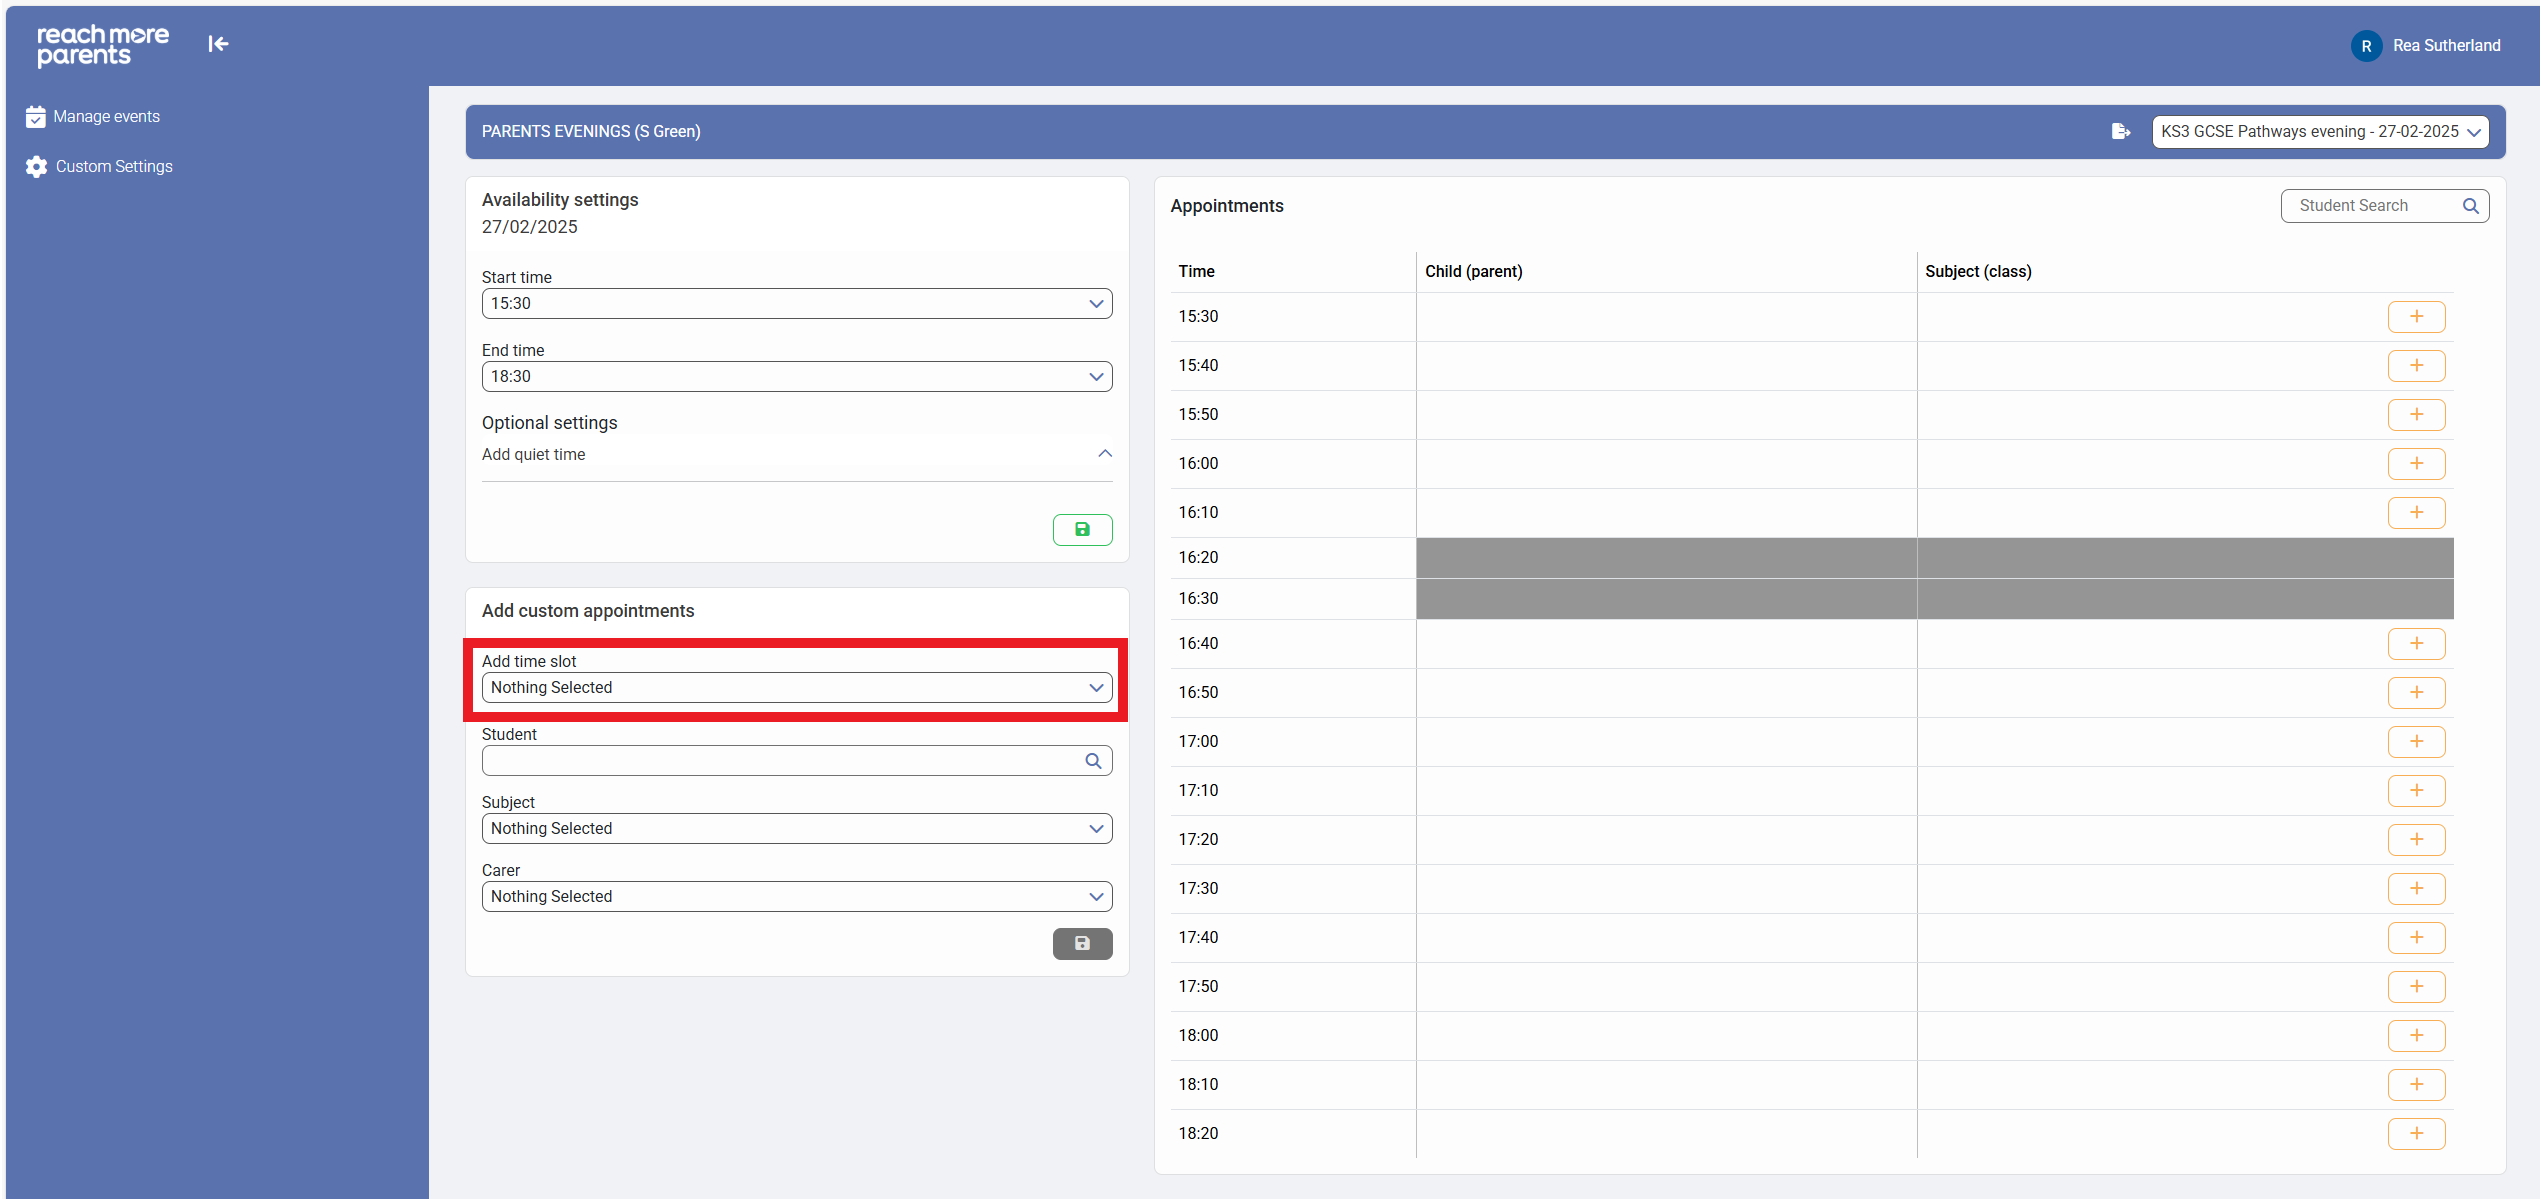The image size is (2541, 1199).
Task: Add an appointment at the 18:20 slot
Action: (2416, 1134)
